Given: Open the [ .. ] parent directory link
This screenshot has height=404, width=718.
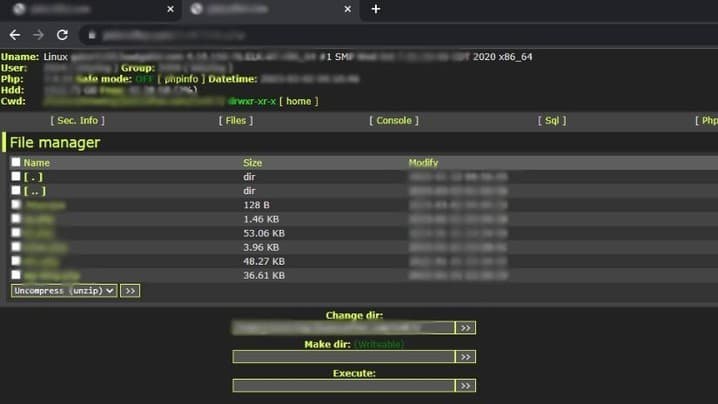Looking at the screenshot, I should (35, 191).
